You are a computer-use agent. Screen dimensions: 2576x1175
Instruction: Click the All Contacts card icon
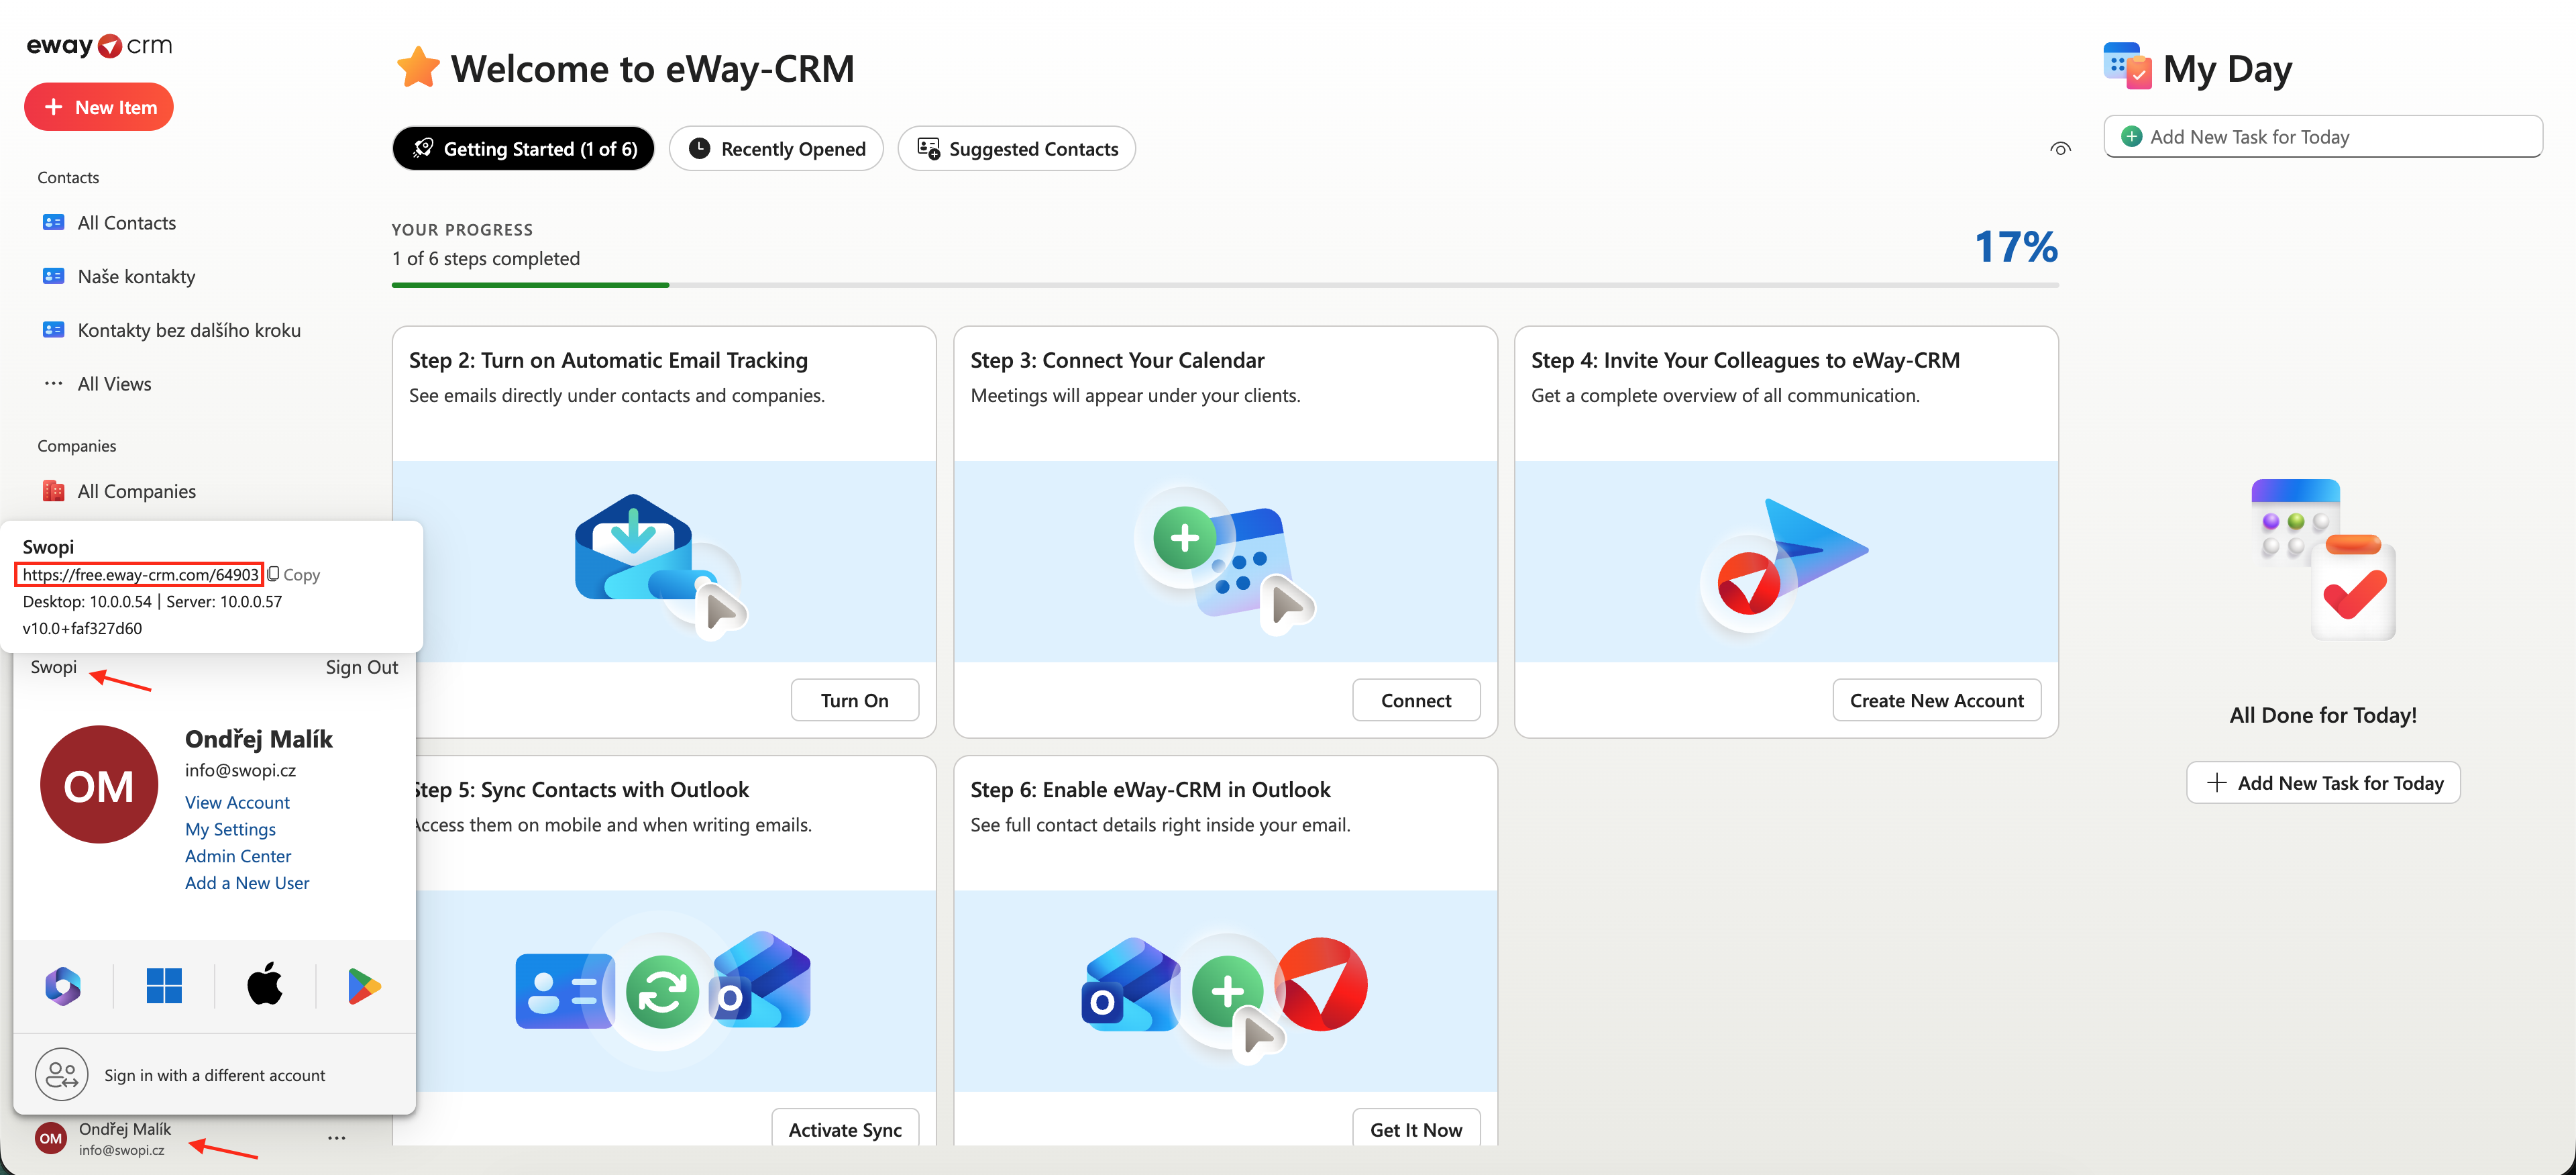pyautogui.click(x=54, y=223)
